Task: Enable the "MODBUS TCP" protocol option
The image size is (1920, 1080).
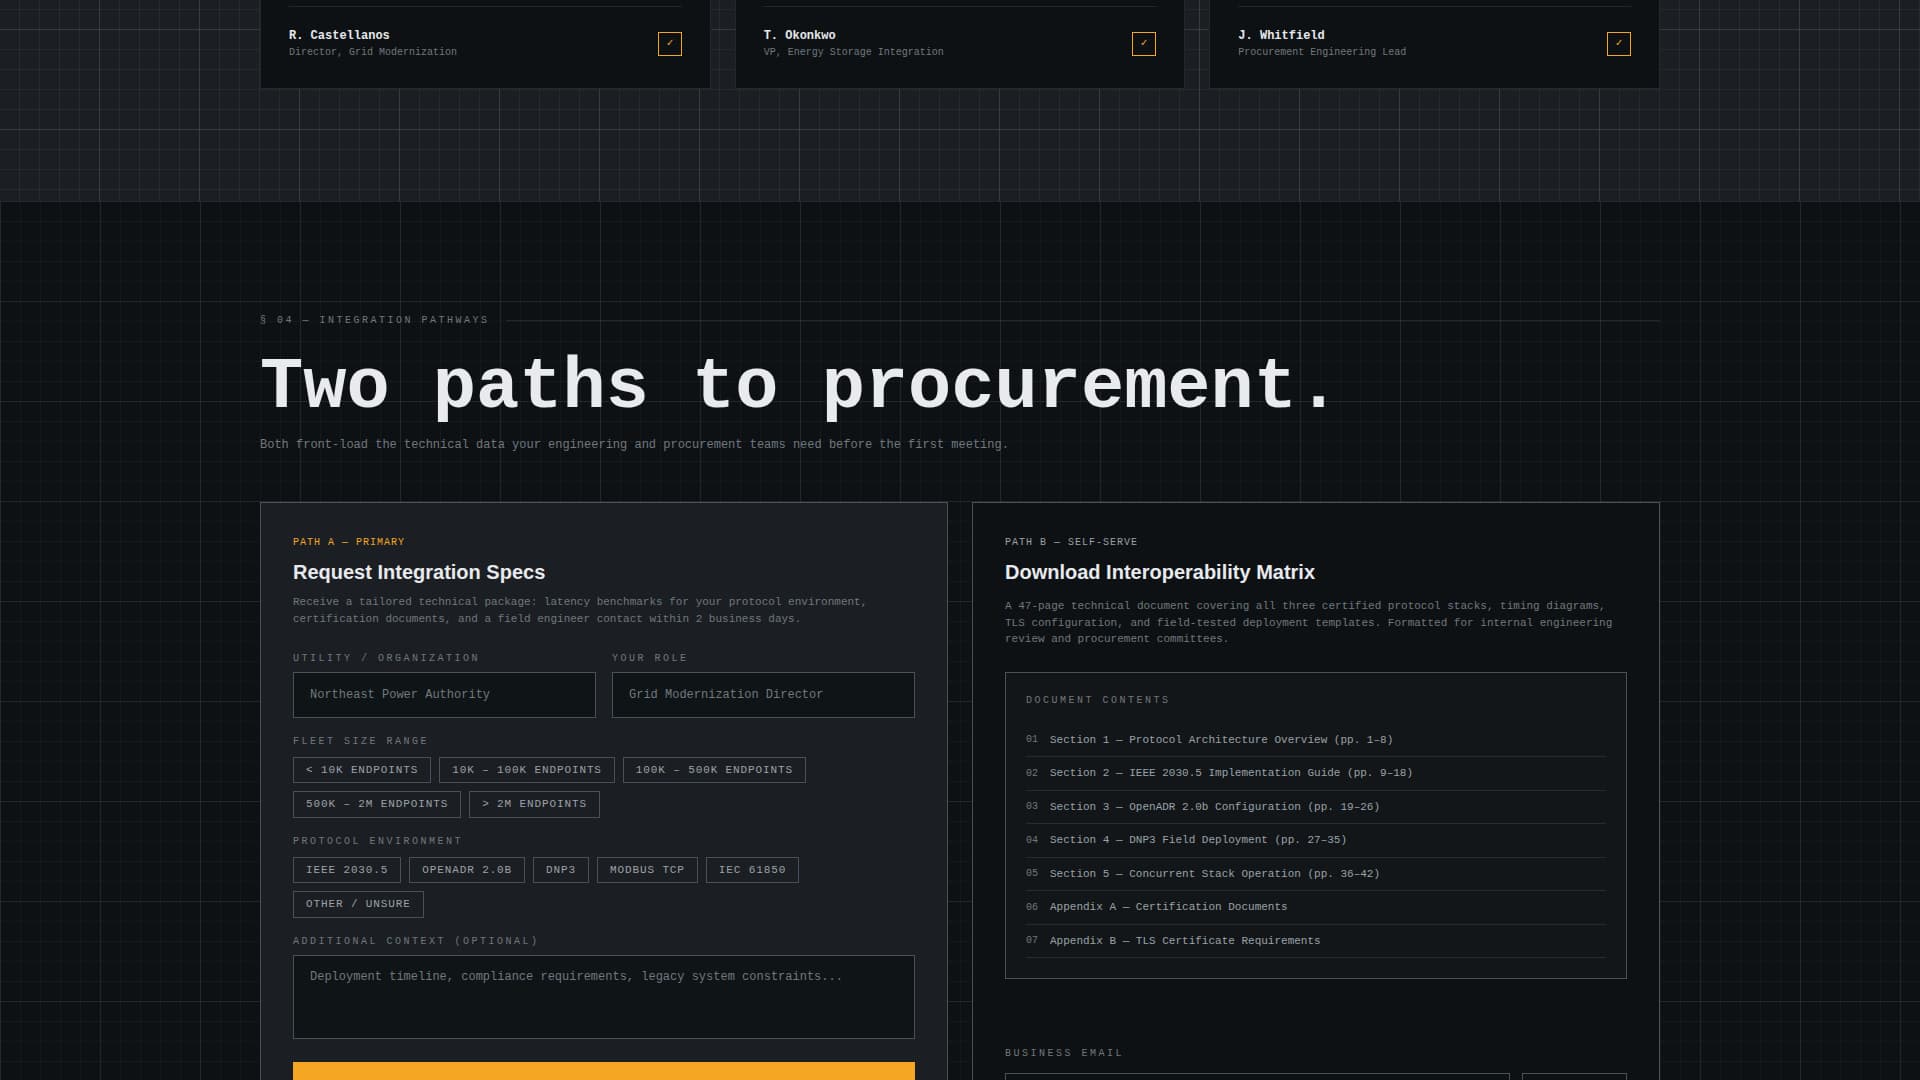Action: tap(646, 870)
